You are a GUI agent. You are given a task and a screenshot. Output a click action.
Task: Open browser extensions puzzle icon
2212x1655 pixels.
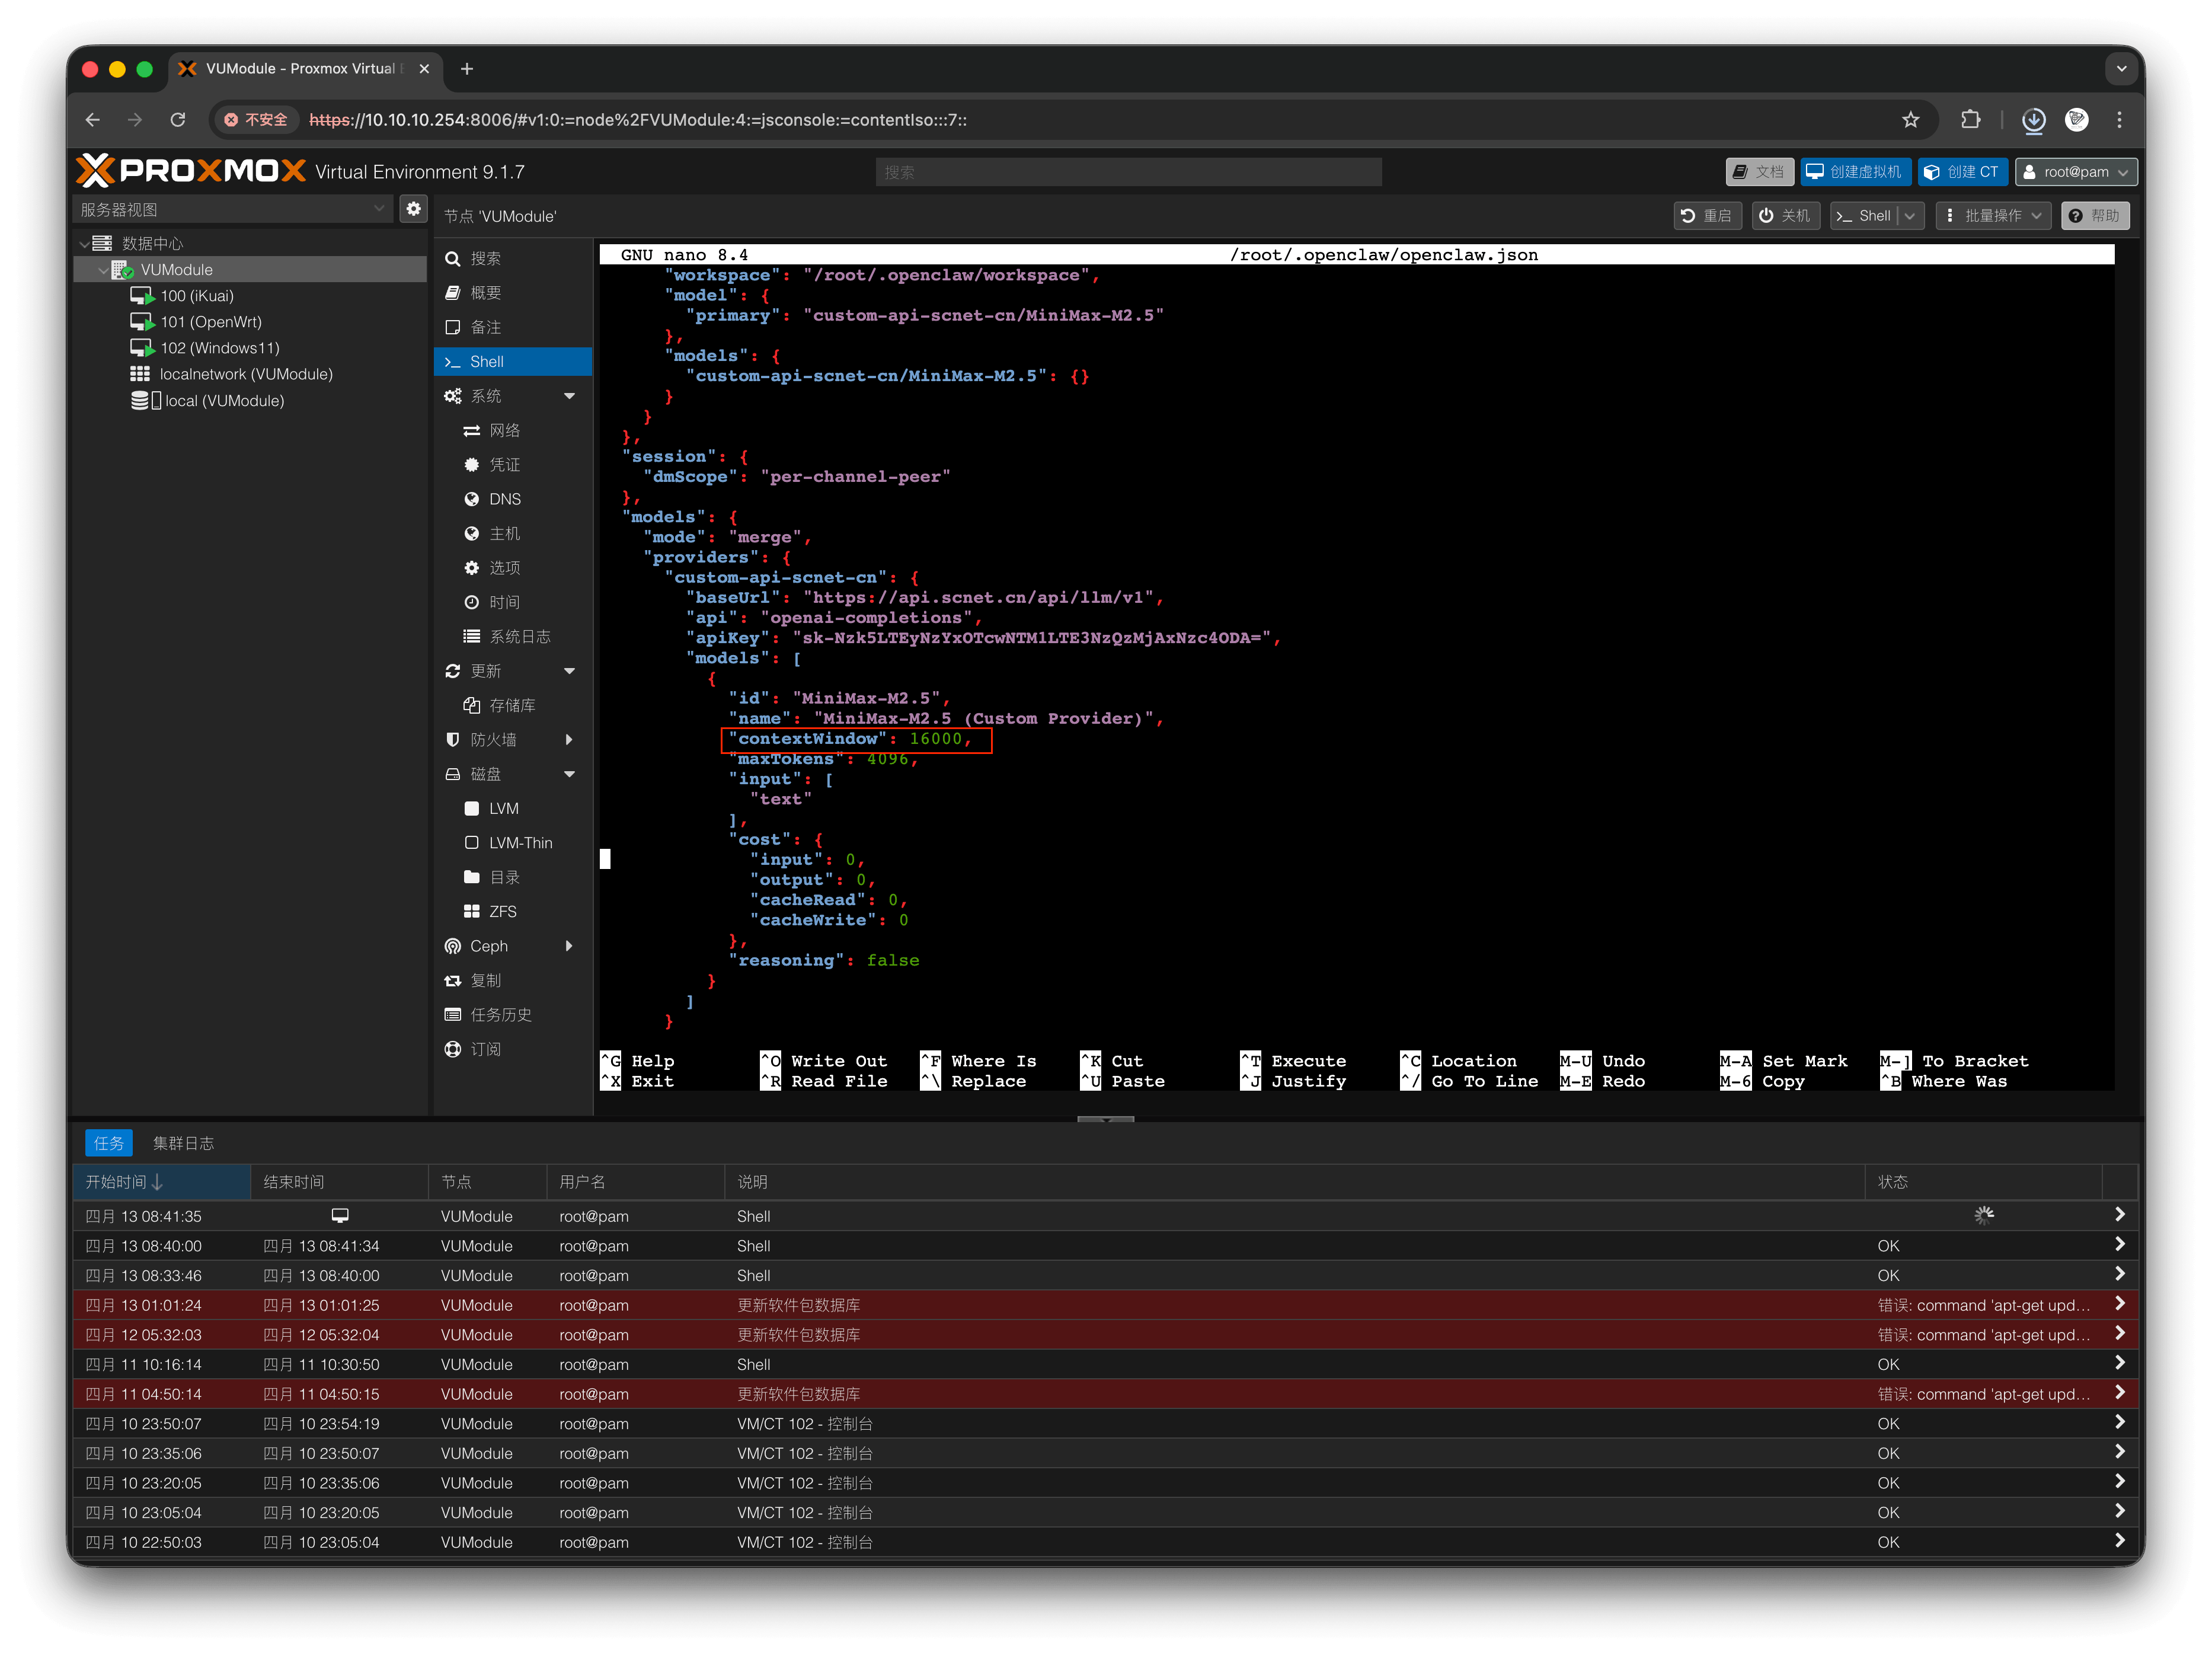(1970, 120)
